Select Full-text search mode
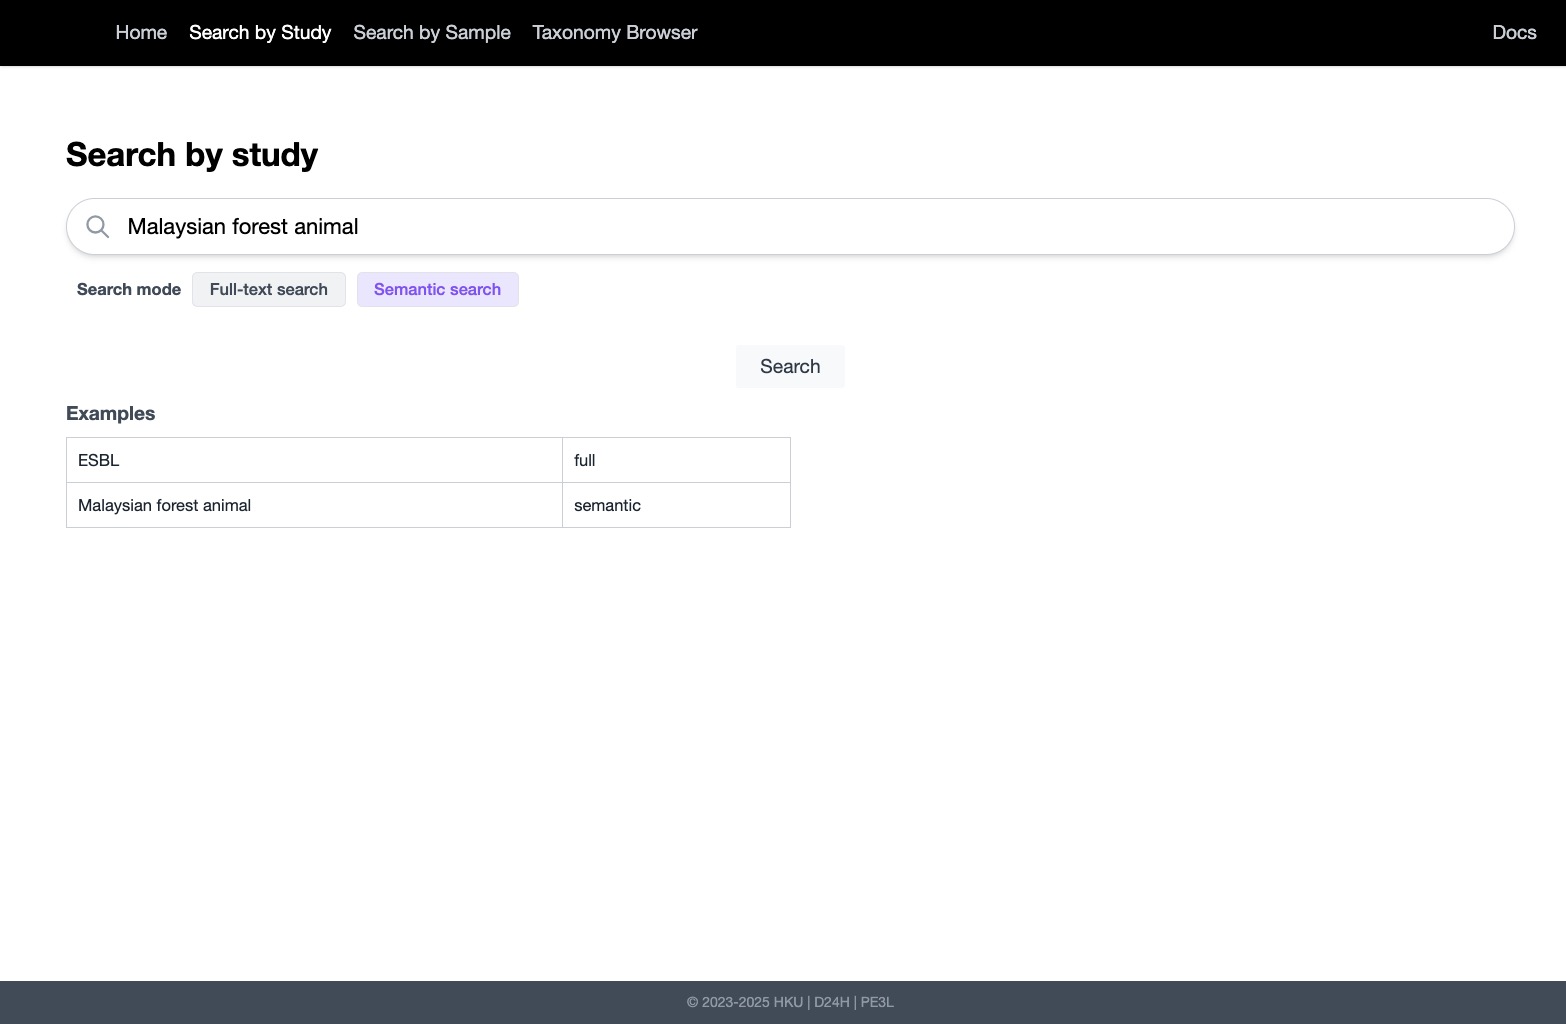Image resolution: width=1566 pixels, height=1024 pixels. 269,290
